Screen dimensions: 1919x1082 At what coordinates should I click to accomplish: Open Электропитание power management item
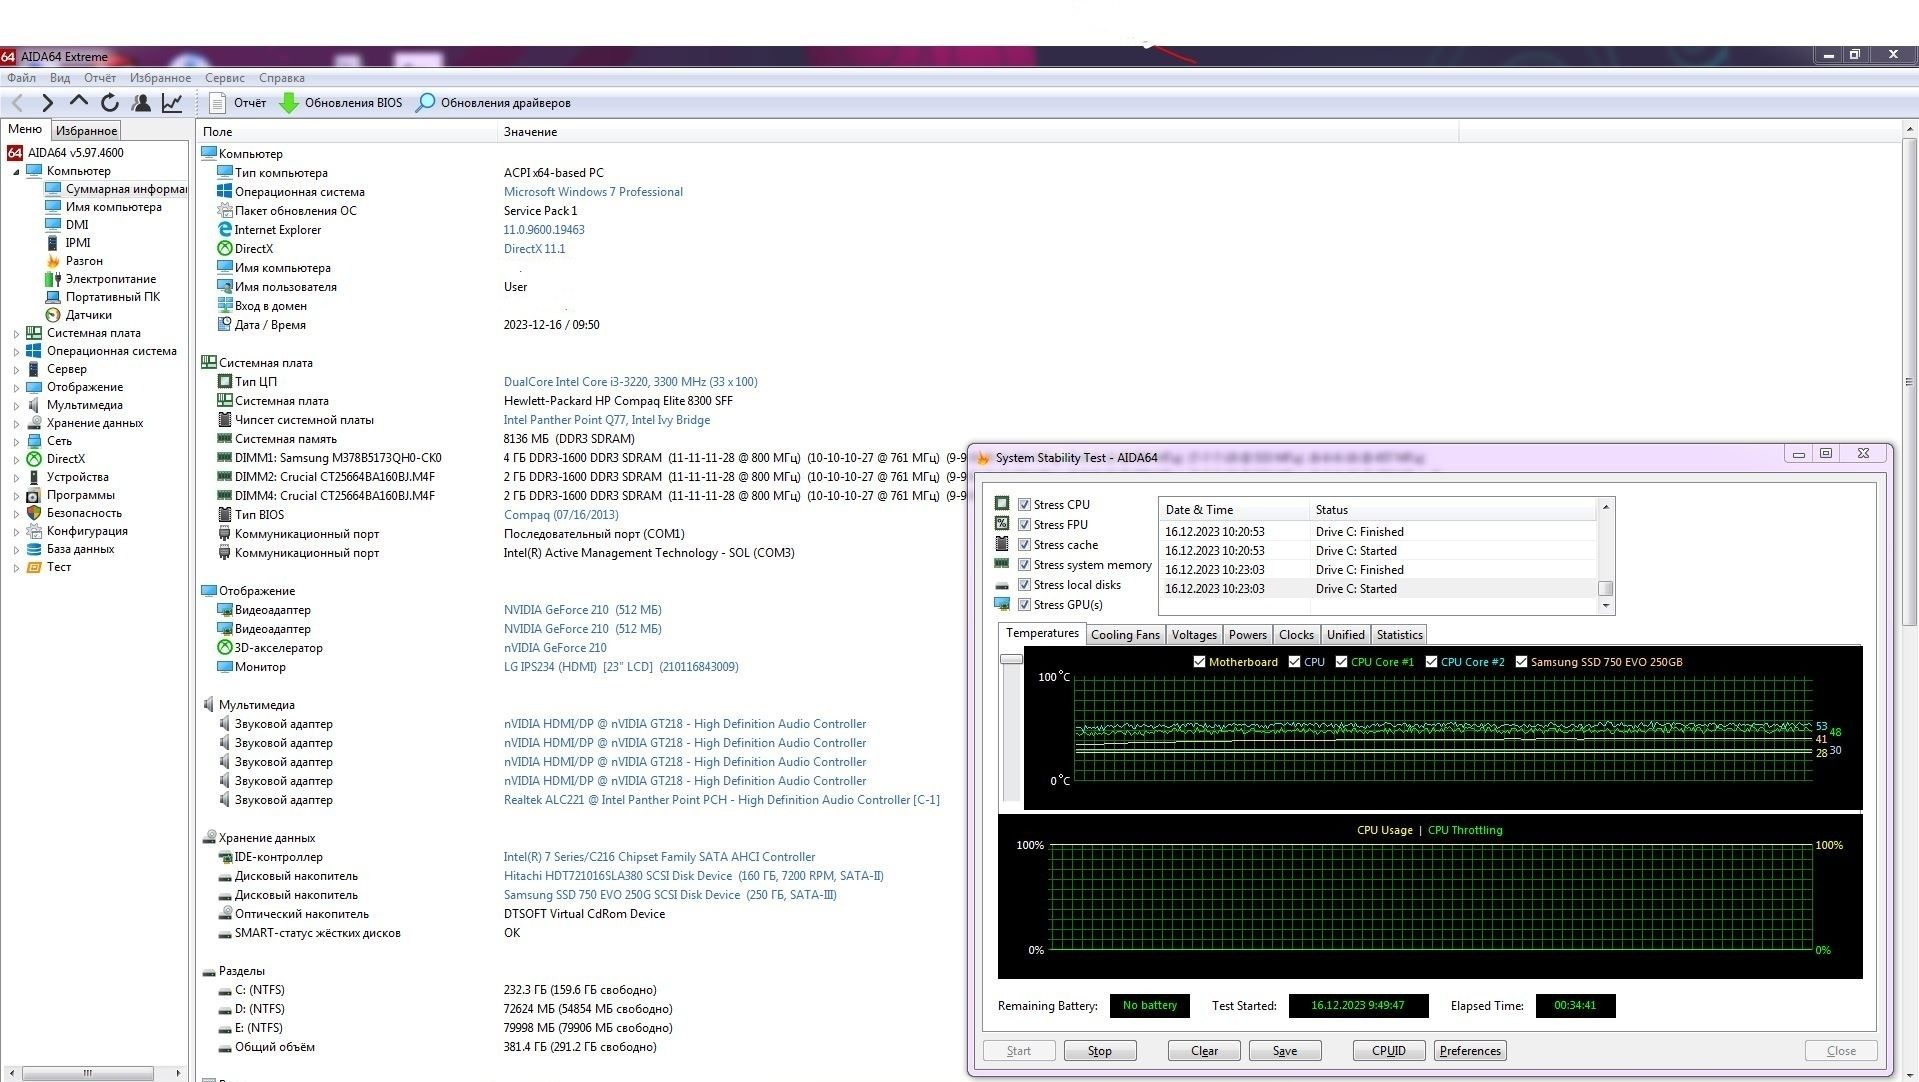tap(111, 279)
